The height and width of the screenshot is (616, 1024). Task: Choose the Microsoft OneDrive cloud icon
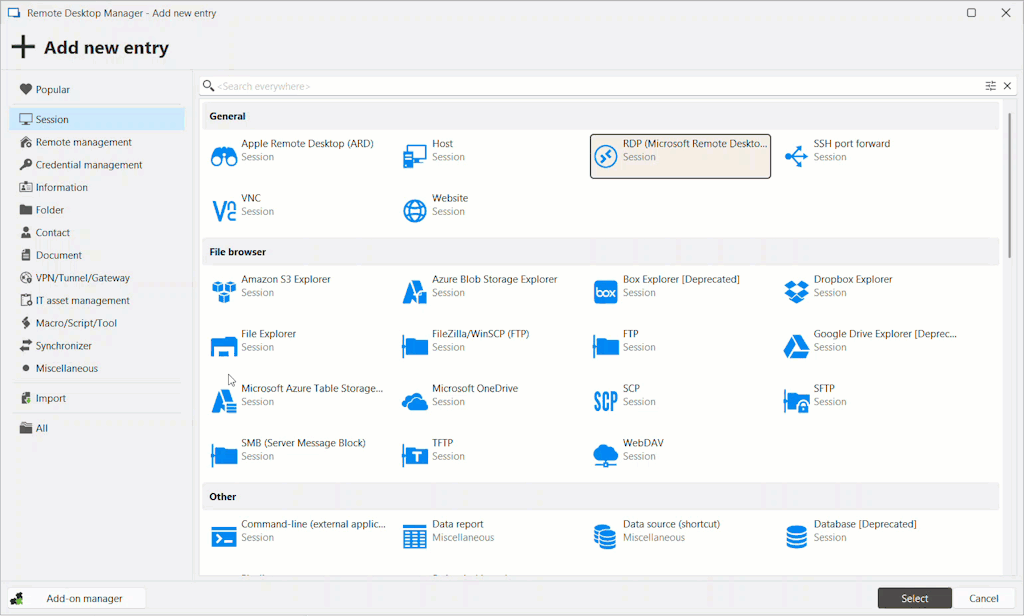click(415, 401)
